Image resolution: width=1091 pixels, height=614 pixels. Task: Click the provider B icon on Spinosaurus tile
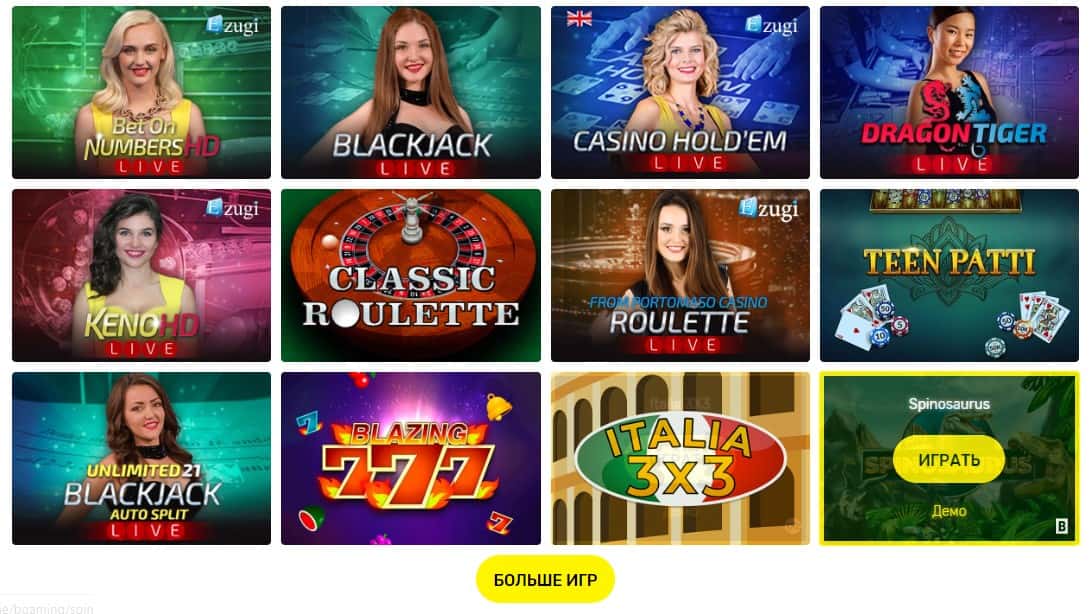1061,526
